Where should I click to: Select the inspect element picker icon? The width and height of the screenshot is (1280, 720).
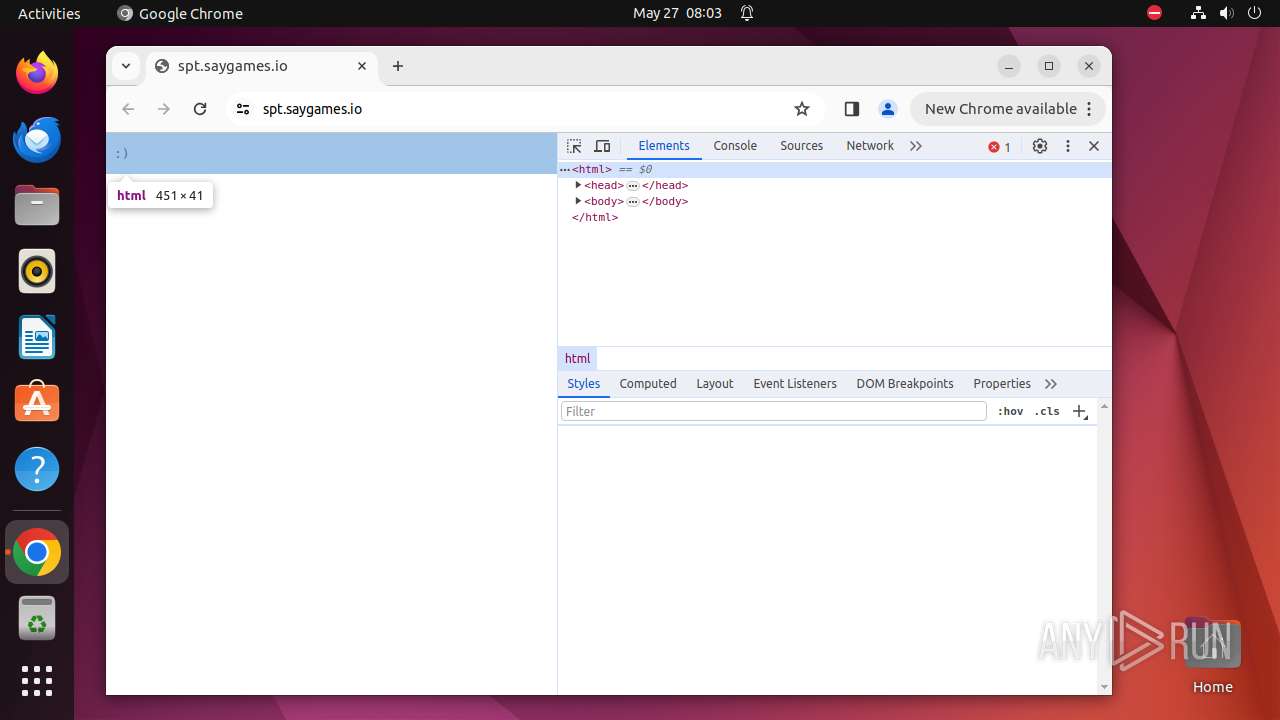(x=574, y=146)
